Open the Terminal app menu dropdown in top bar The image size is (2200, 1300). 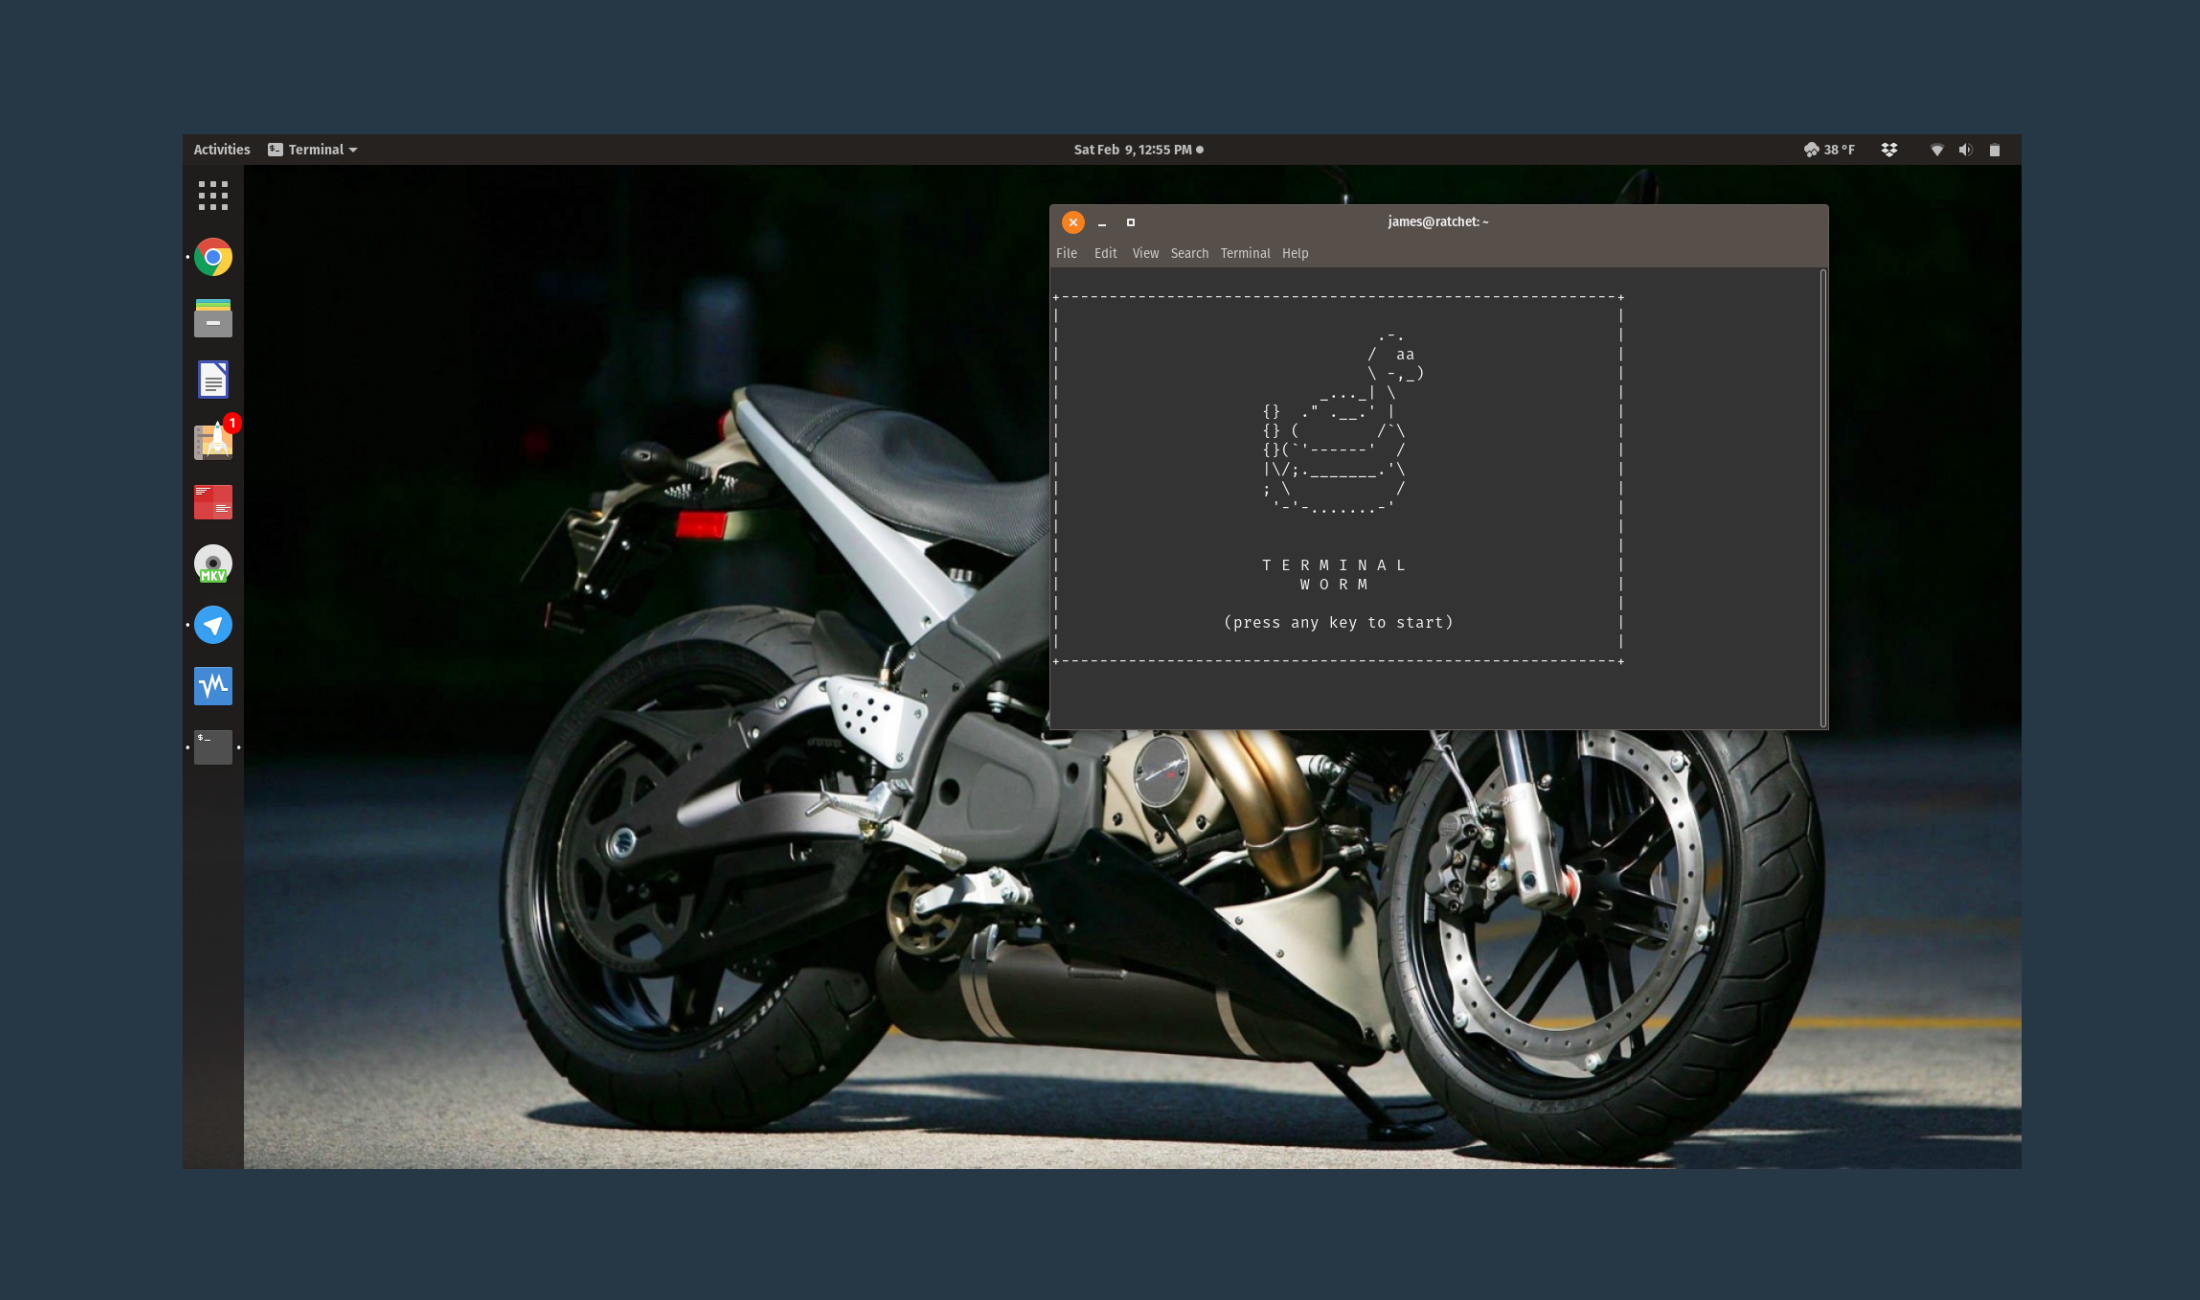point(313,150)
